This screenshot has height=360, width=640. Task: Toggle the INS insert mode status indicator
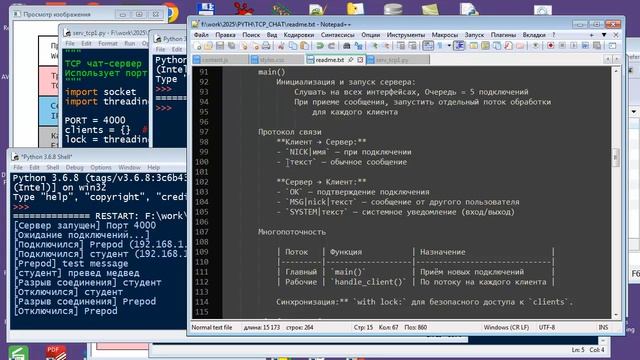[603, 327]
